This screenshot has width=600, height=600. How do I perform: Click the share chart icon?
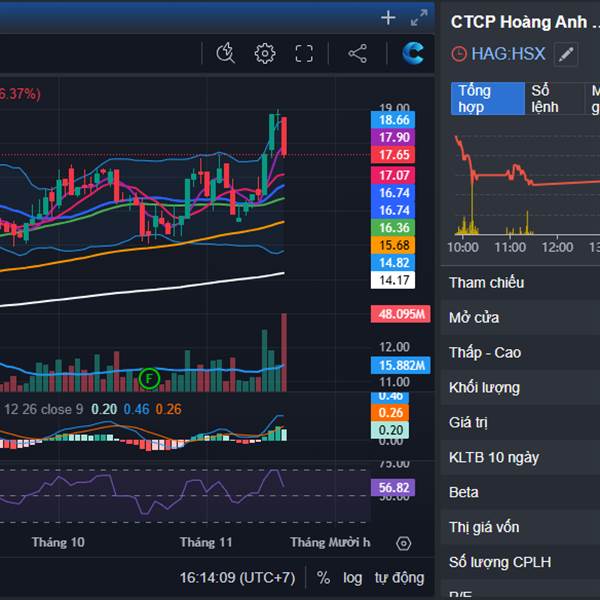[x=358, y=53]
